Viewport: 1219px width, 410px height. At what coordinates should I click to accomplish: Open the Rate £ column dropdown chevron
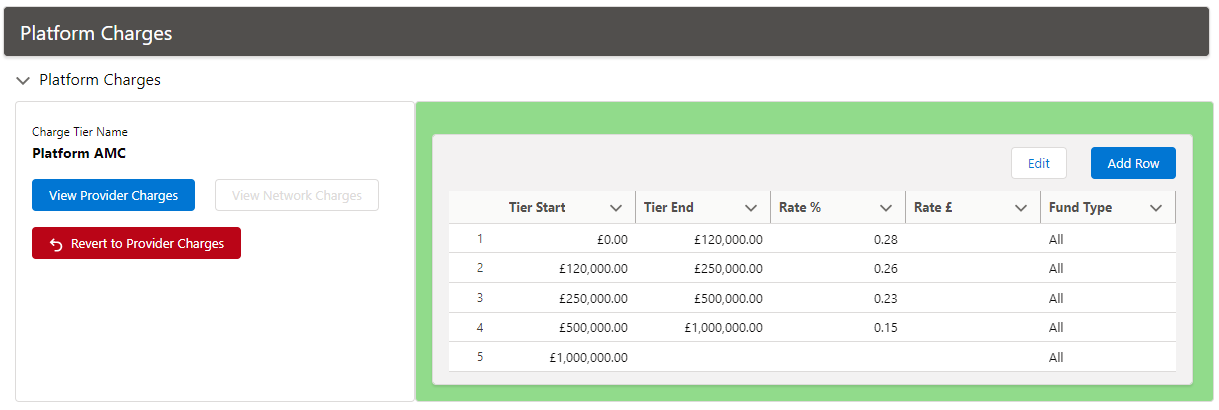tap(1021, 208)
